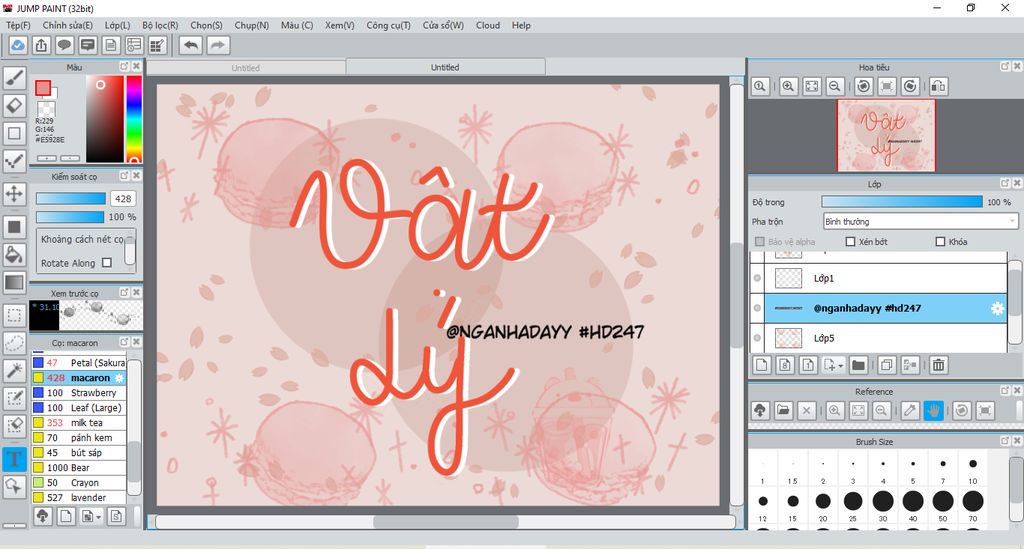The width and height of the screenshot is (1024, 549).
Task: Toggle visibility of Lớp5 layer
Action: [x=757, y=338]
